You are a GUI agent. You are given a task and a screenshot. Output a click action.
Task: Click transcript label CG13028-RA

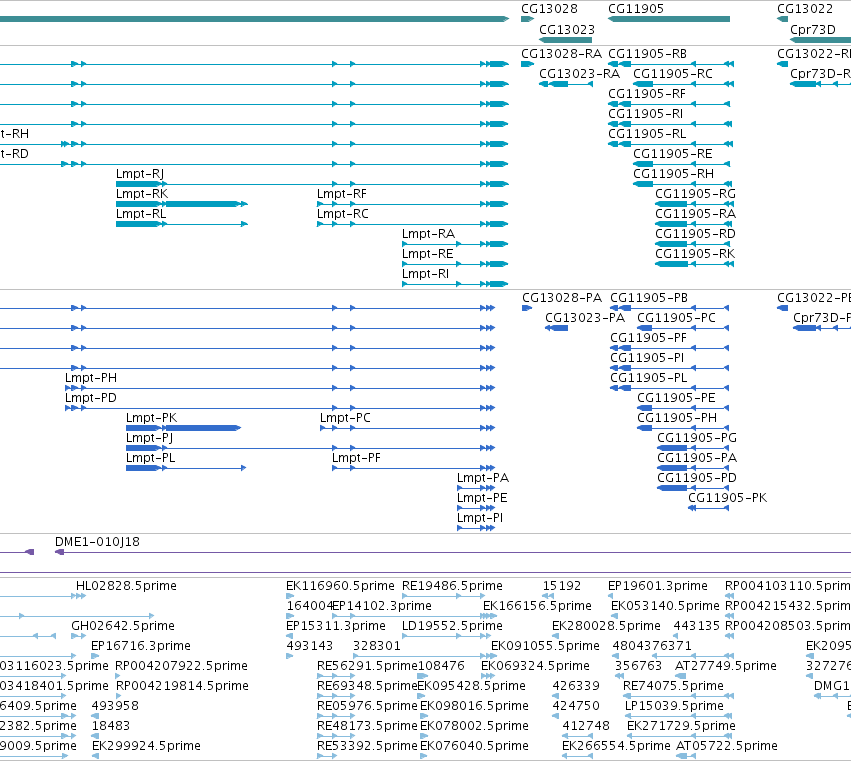pyautogui.click(x=561, y=54)
